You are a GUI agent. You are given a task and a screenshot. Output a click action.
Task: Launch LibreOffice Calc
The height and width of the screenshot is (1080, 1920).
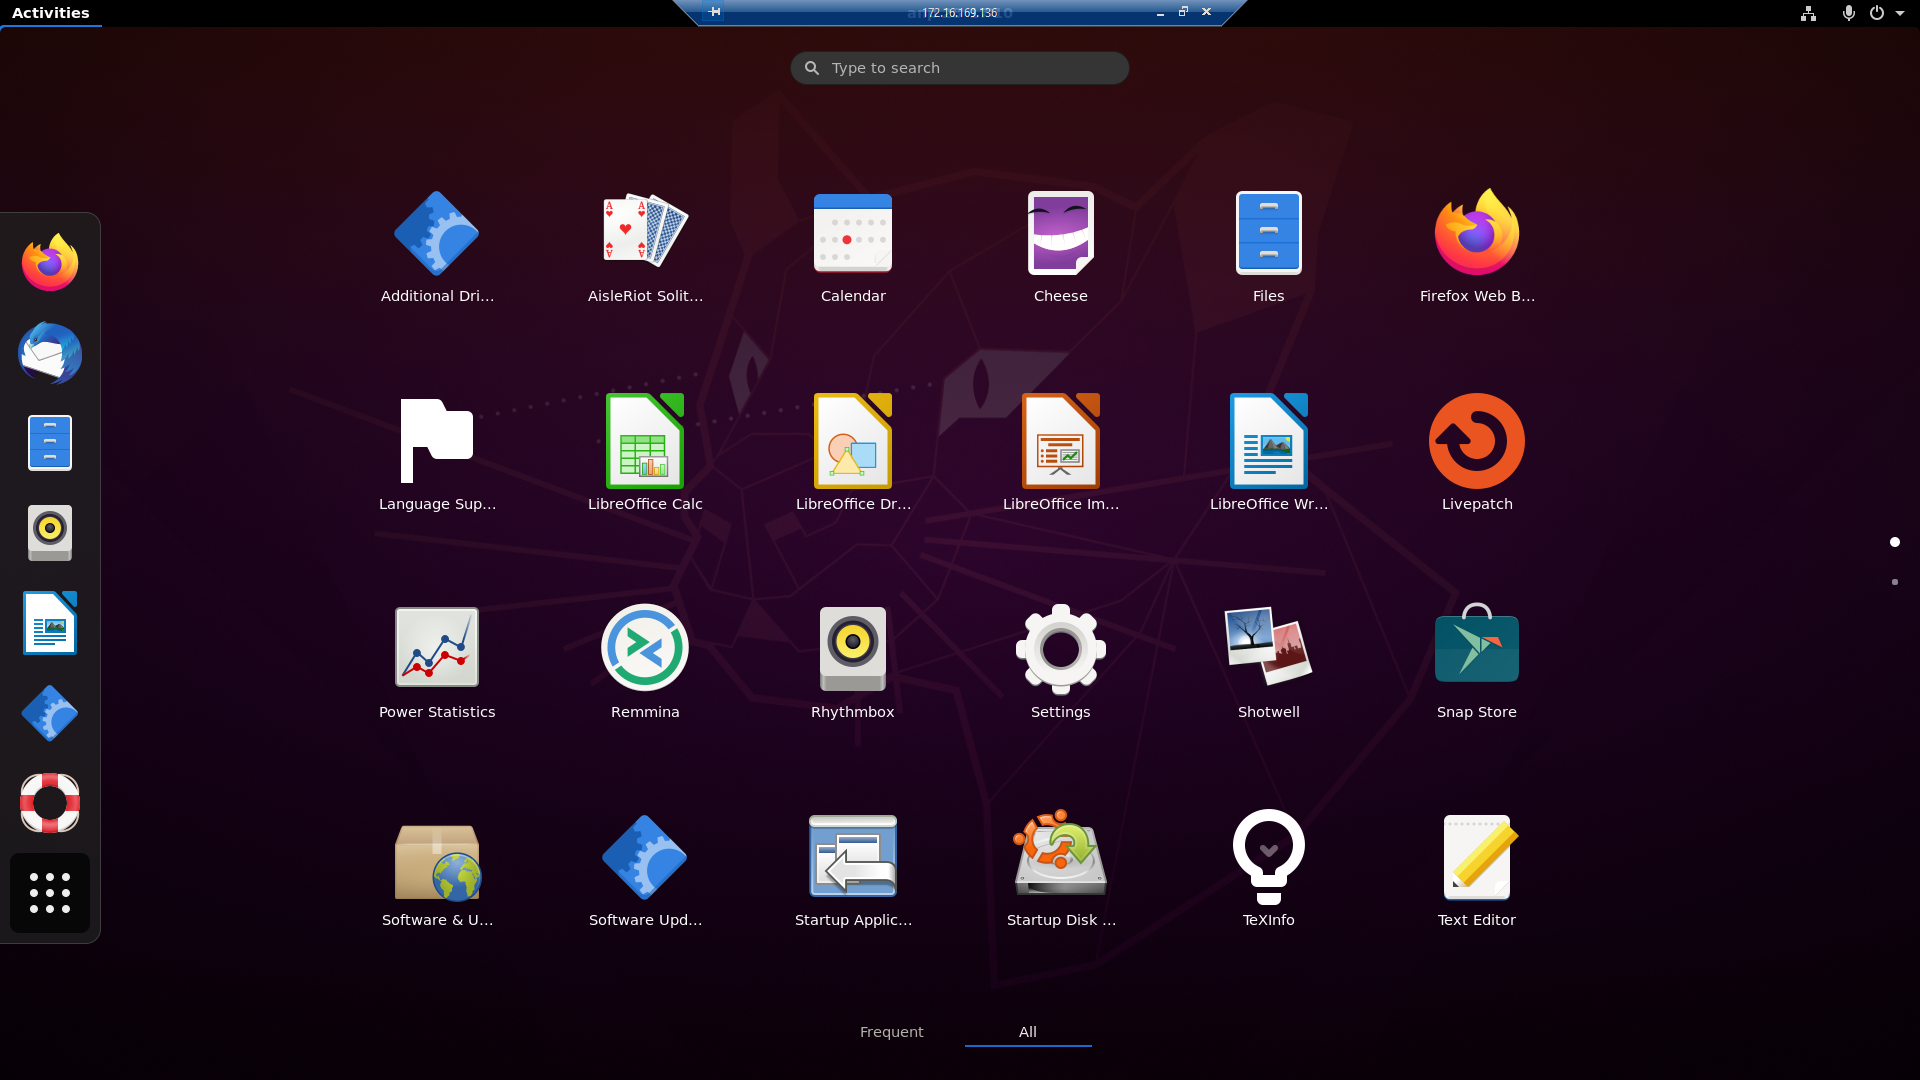tap(645, 455)
